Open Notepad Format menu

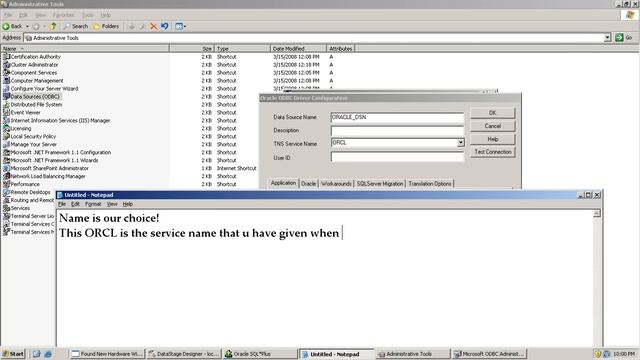93,204
